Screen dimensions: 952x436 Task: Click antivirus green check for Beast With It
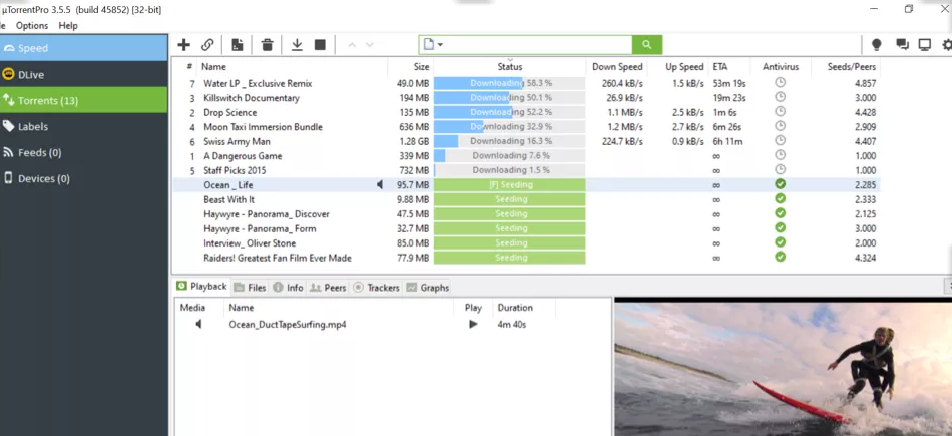click(781, 199)
